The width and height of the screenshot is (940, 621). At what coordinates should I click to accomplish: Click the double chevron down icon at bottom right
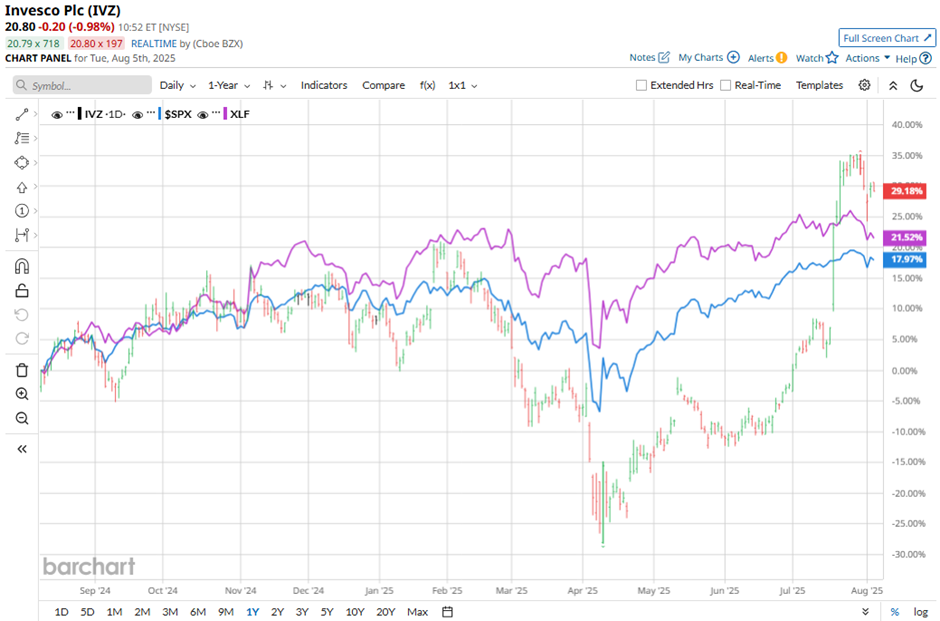coord(865,611)
